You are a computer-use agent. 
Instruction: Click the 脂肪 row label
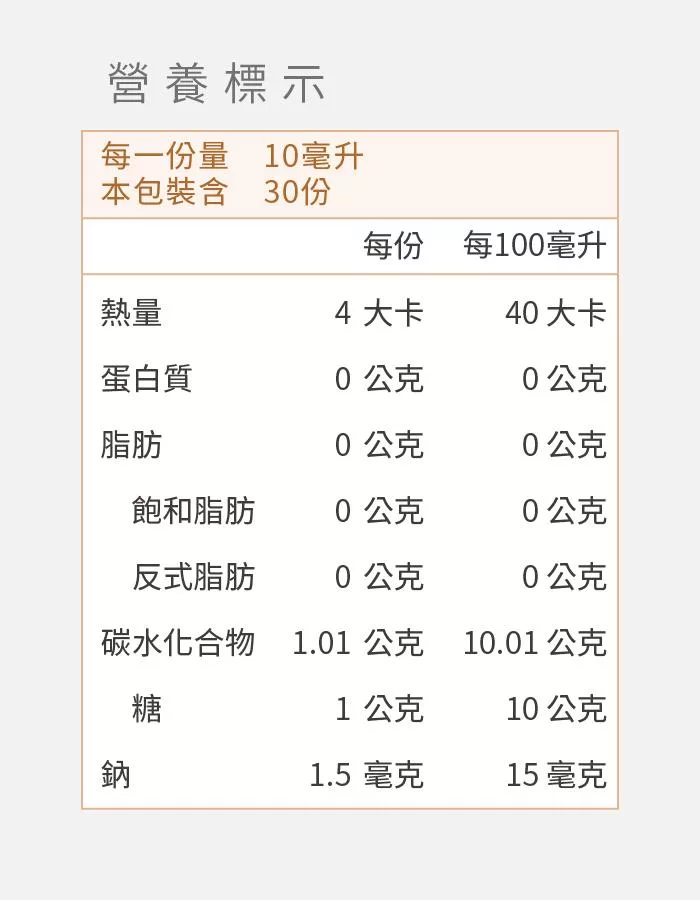[131, 445]
